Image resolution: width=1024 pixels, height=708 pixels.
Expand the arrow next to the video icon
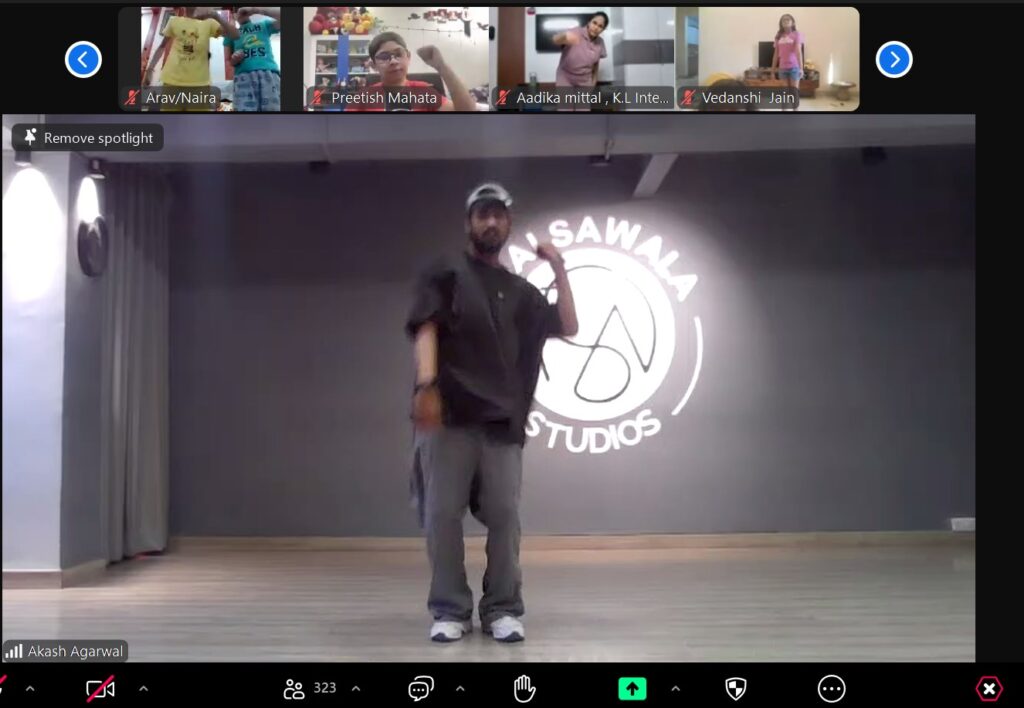click(x=143, y=688)
